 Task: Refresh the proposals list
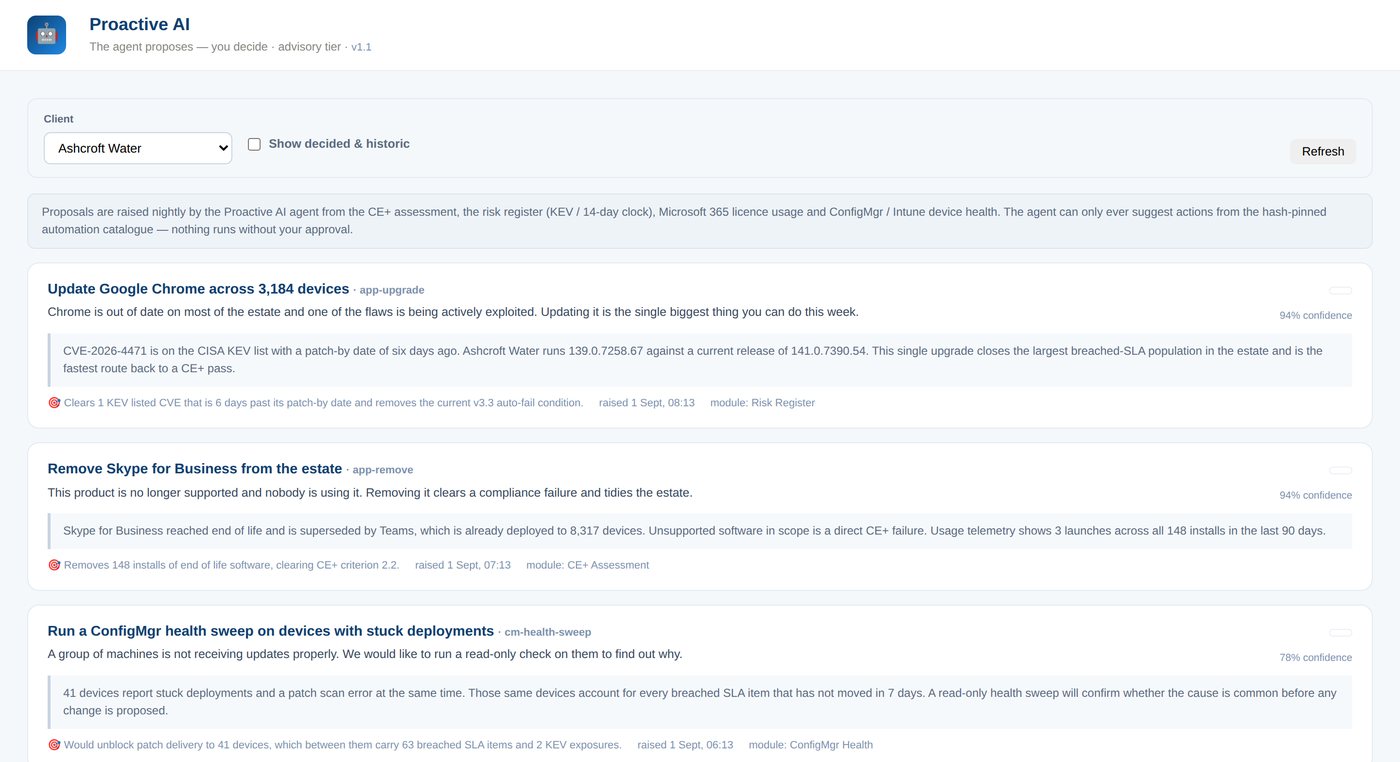point(1323,151)
